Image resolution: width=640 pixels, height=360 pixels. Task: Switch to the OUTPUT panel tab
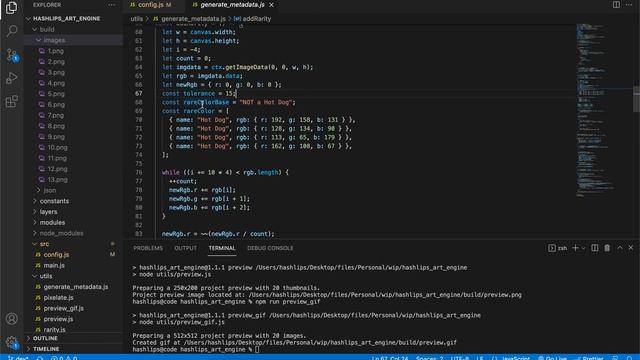point(185,248)
